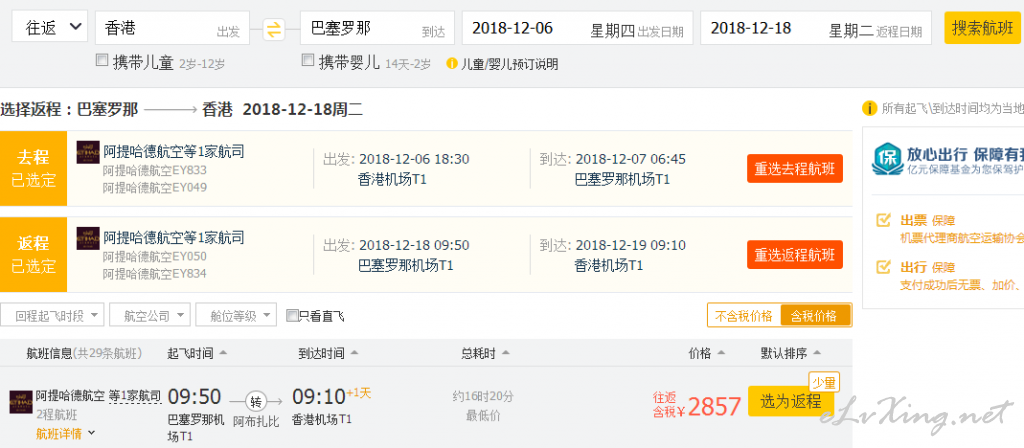Image resolution: width=1024 pixels, height=448 pixels.
Task: Click the Etihad logo in the 去程 row
Action: click(x=88, y=152)
